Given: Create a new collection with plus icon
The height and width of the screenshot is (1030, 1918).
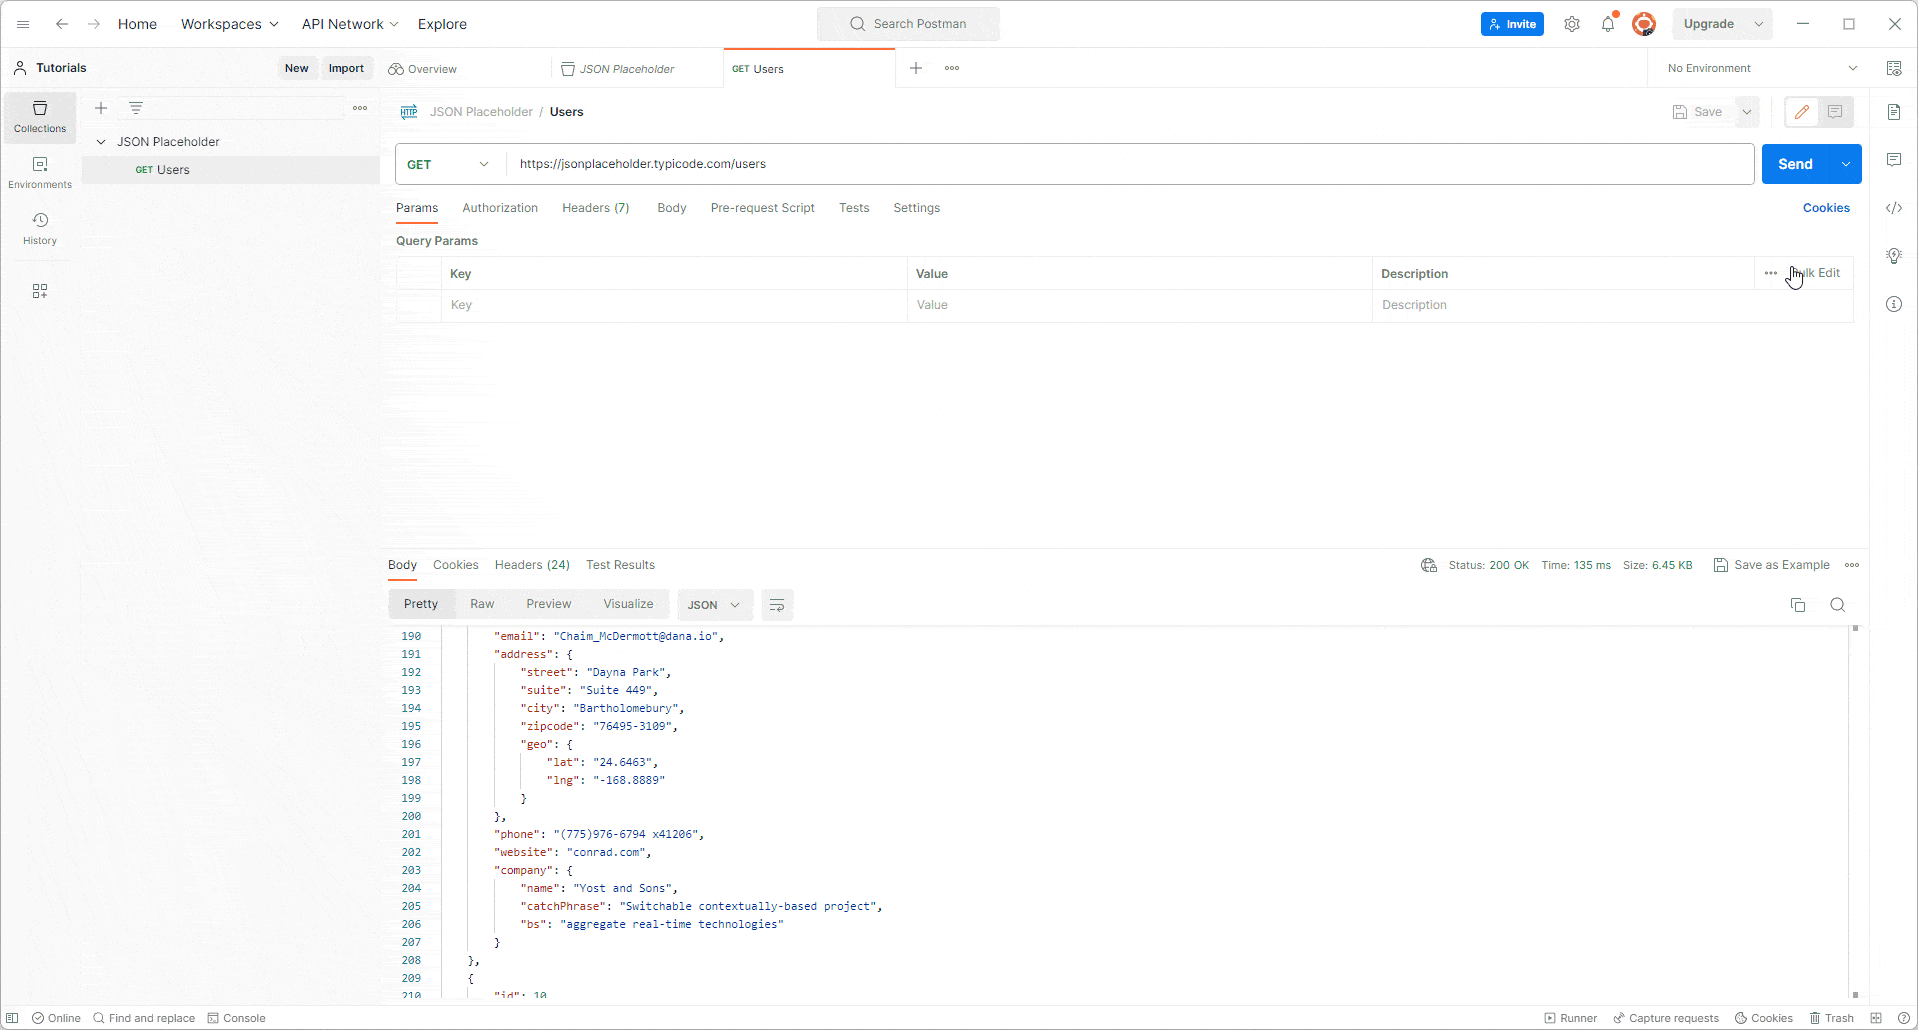Looking at the screenshot, I should [101, 108].
